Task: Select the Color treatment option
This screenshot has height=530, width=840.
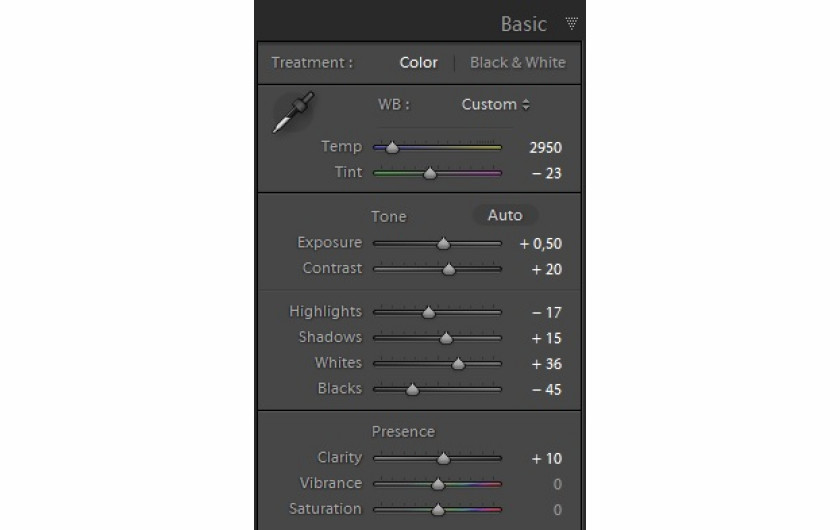Action: [418, 62]
